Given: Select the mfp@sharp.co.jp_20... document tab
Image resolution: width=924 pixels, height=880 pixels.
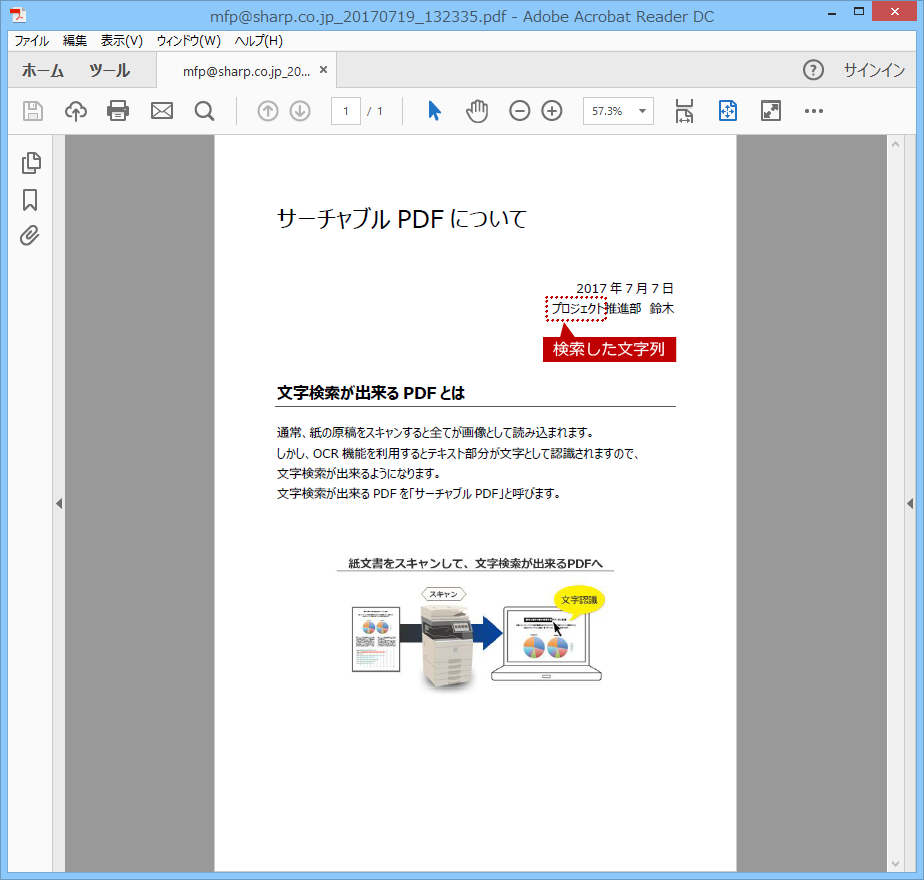Looking at the screenshot, I should [x=246, y=71].
